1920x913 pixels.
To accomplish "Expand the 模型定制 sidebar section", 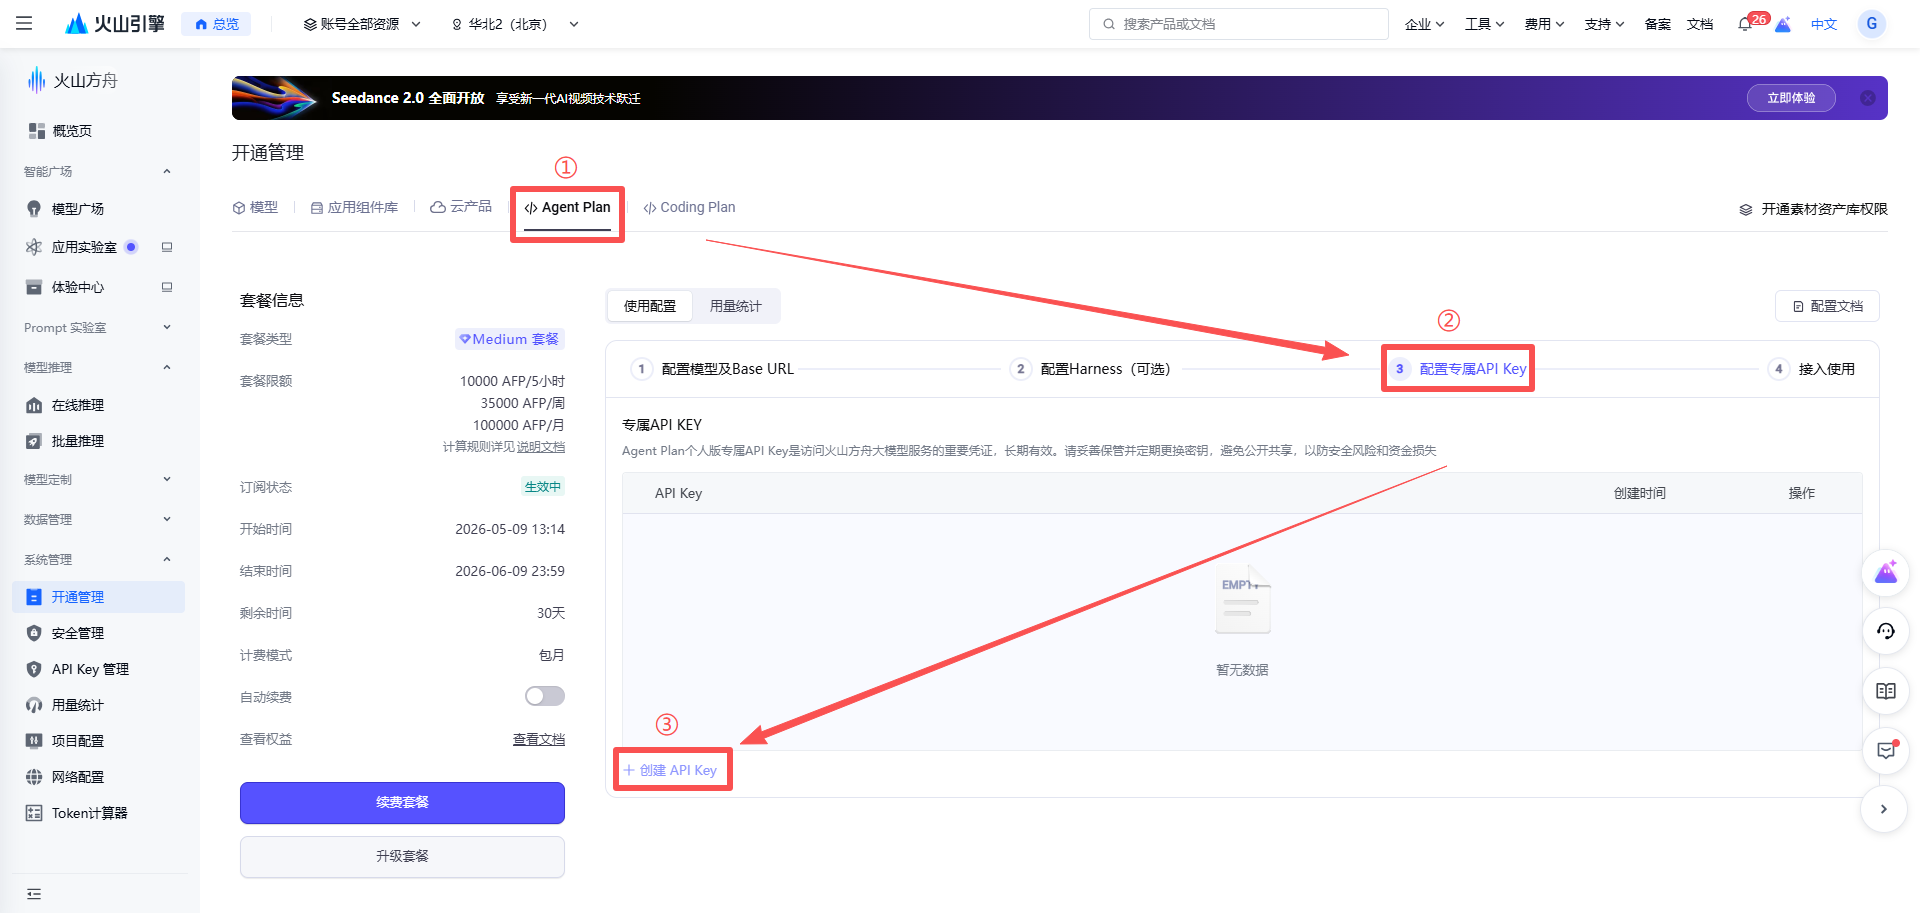I will pos(98,479).
